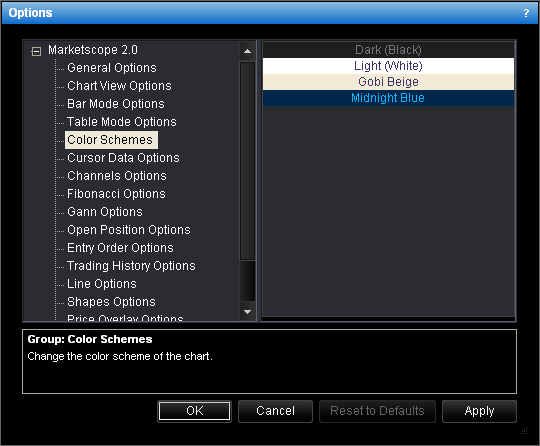Choose the Dark (Black) color scheme

(x=388, y=50)
